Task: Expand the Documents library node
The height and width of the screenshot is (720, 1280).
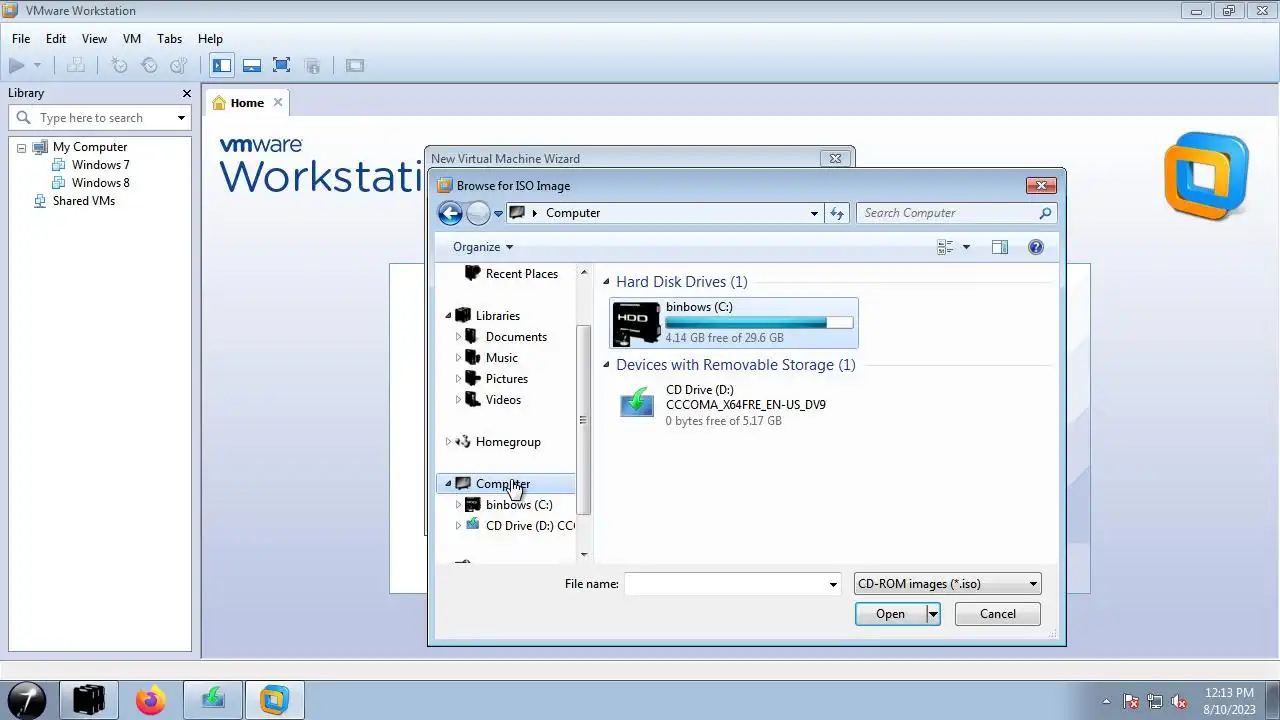Action: (x=458, y=337)
